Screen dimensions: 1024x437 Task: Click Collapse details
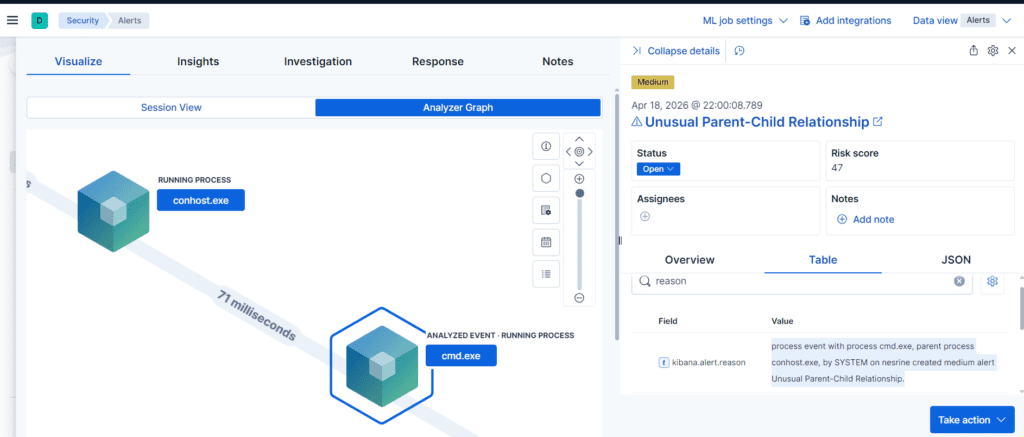coord(676,51)
